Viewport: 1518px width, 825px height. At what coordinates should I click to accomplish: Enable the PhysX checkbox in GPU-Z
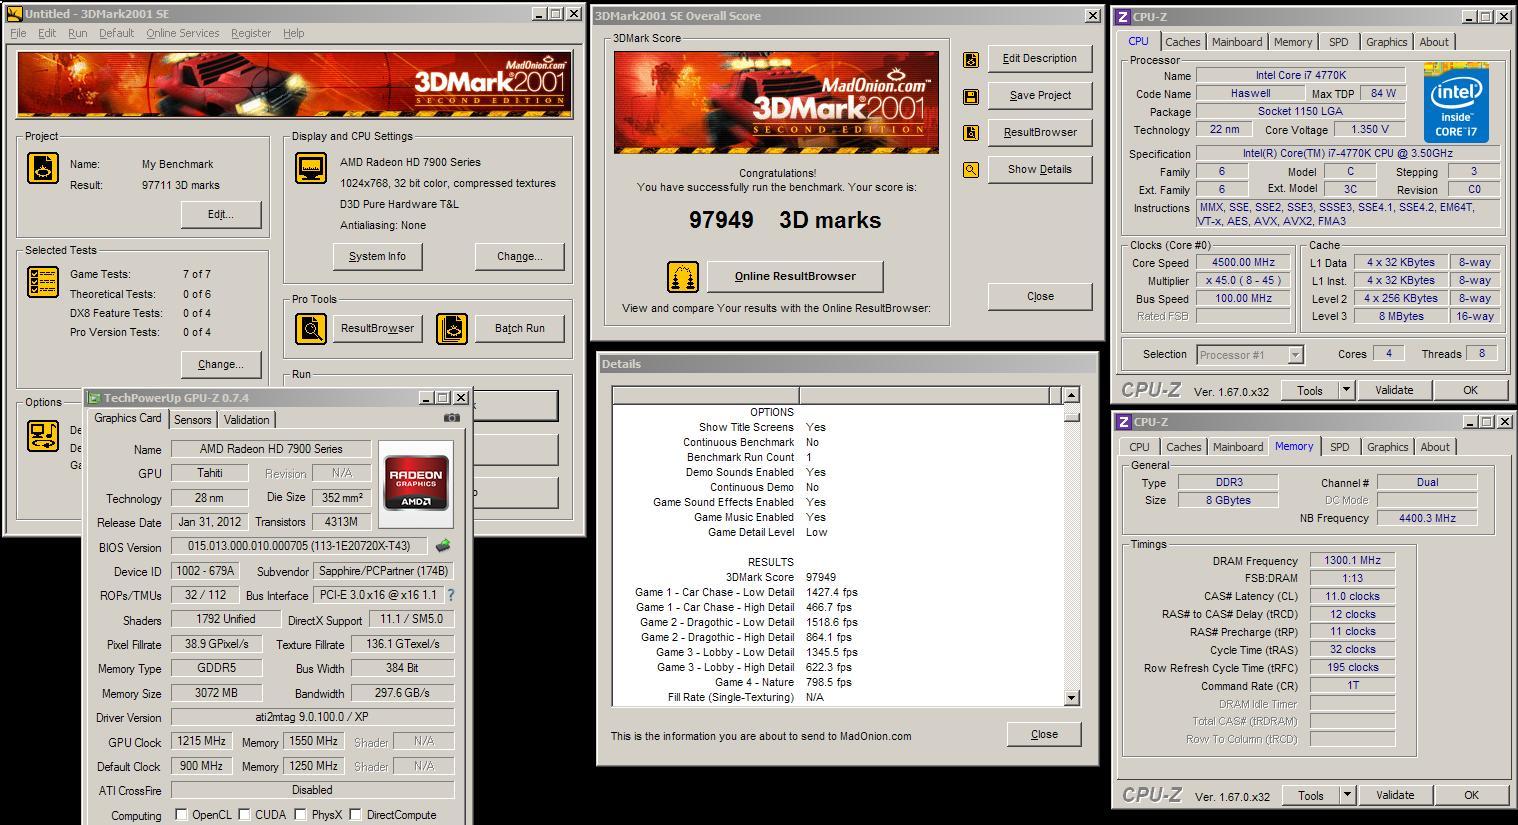coord(299,814)
